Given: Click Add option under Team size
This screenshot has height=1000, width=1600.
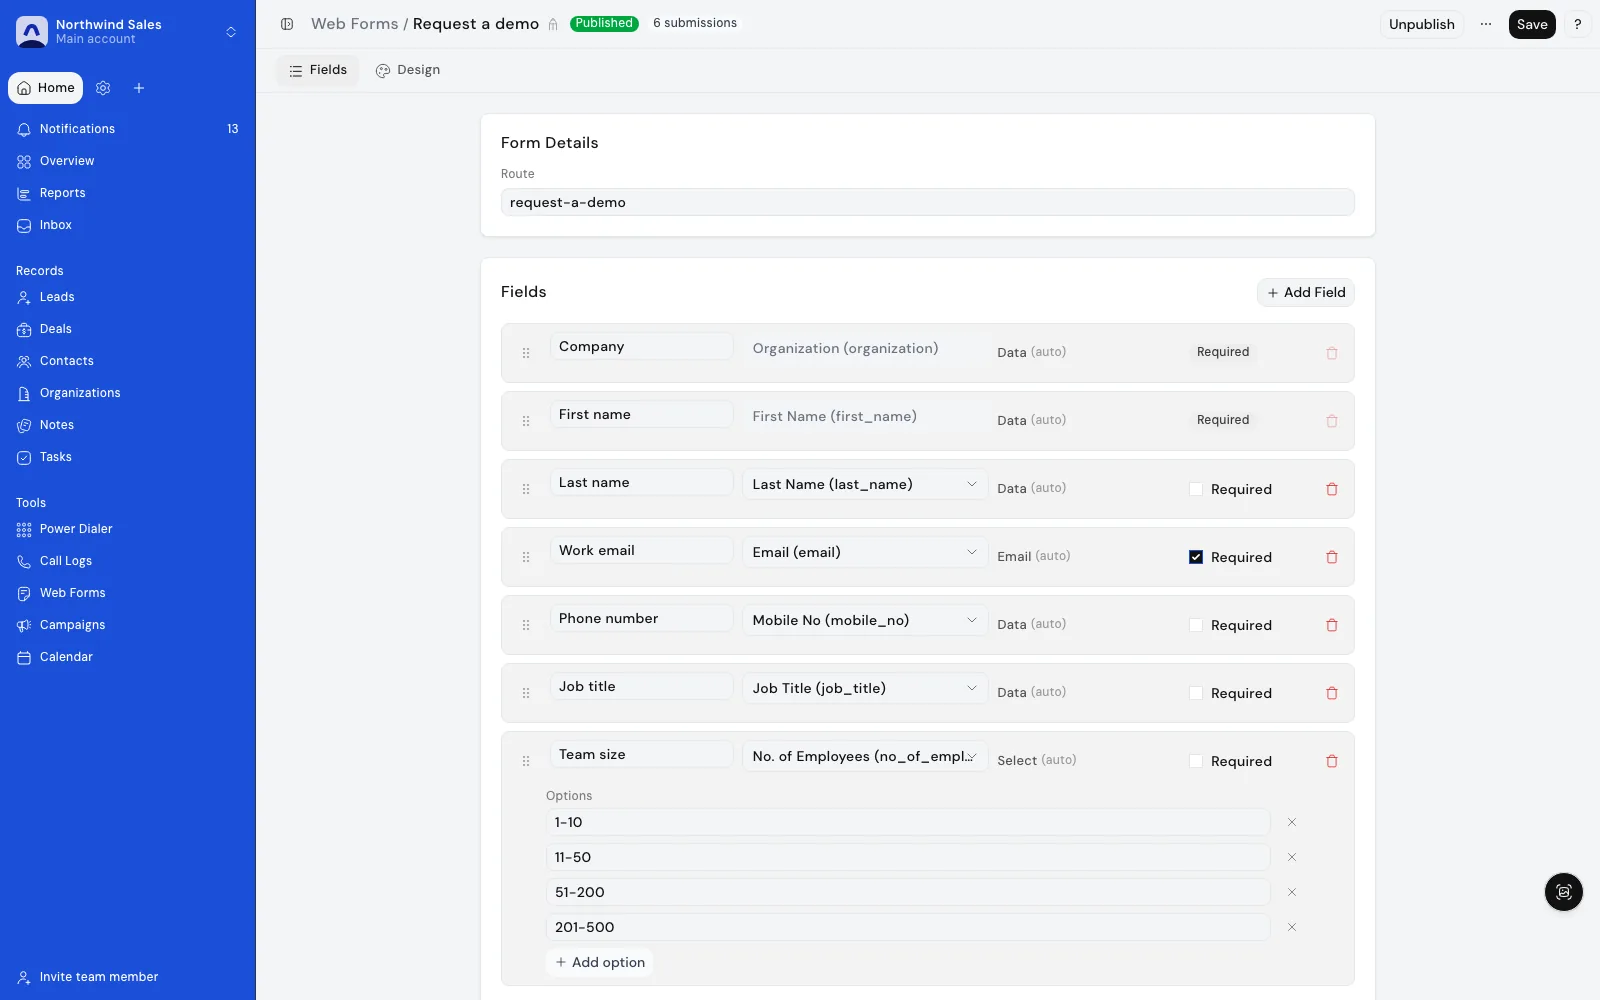Looking at the screenshot, I should [x=600, y=962].
